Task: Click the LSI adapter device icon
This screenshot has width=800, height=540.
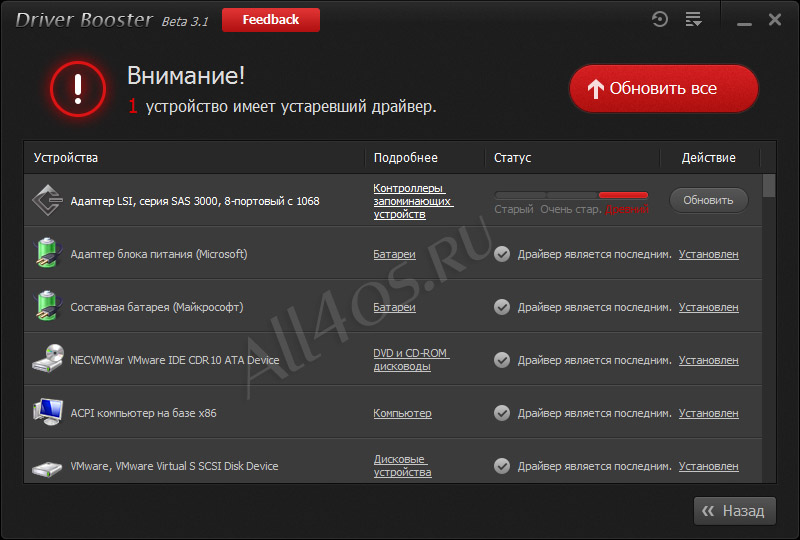Action: click(47, 201)
